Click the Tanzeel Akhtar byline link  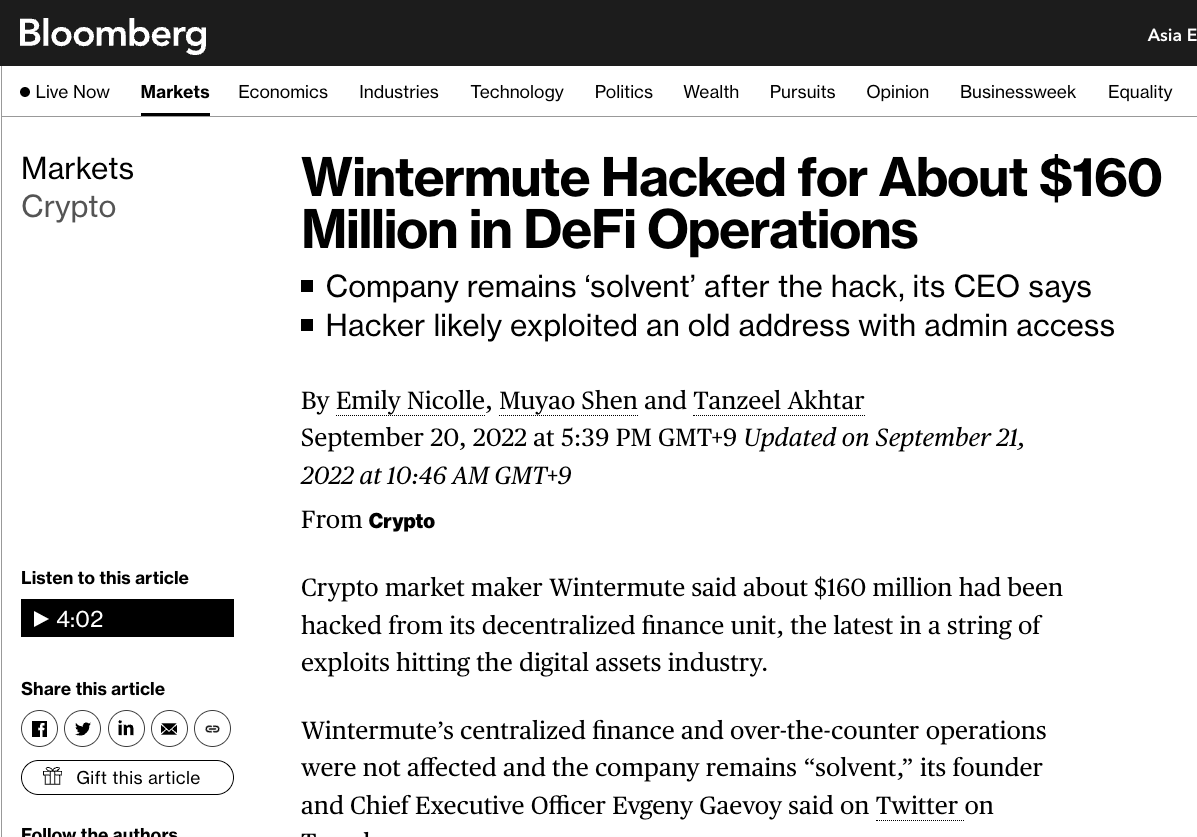(x=778, y=401)
